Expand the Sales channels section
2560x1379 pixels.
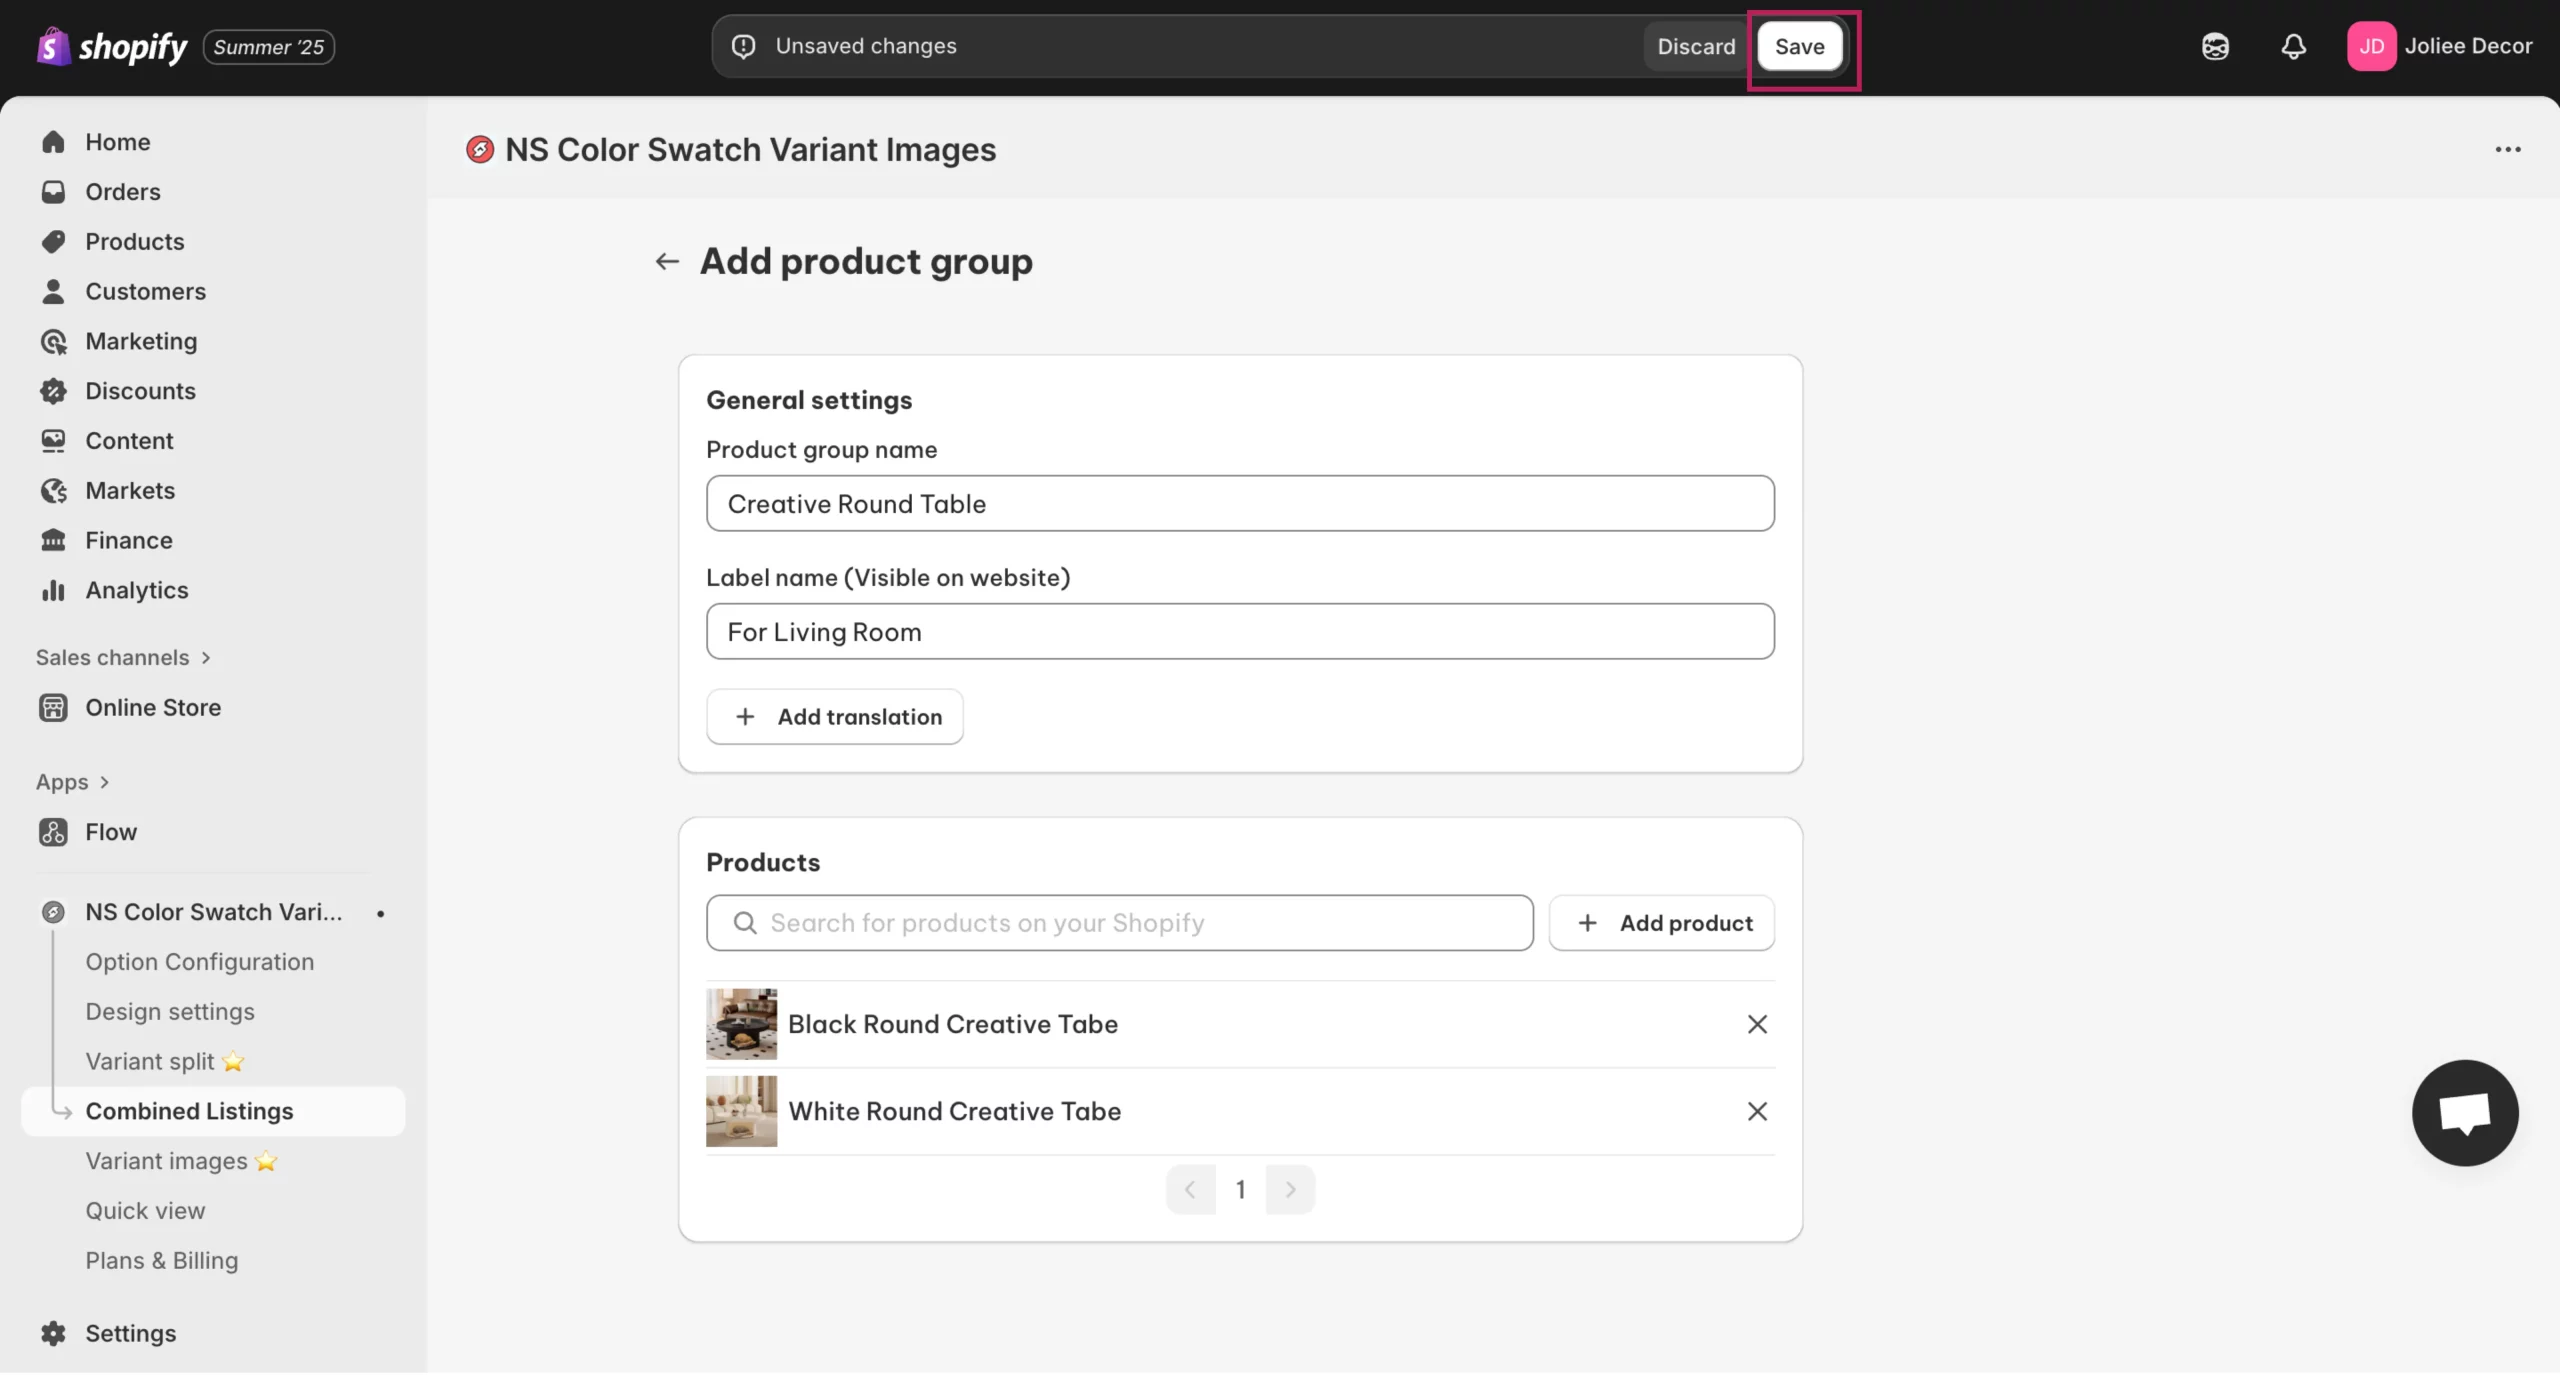pos(124,658)
